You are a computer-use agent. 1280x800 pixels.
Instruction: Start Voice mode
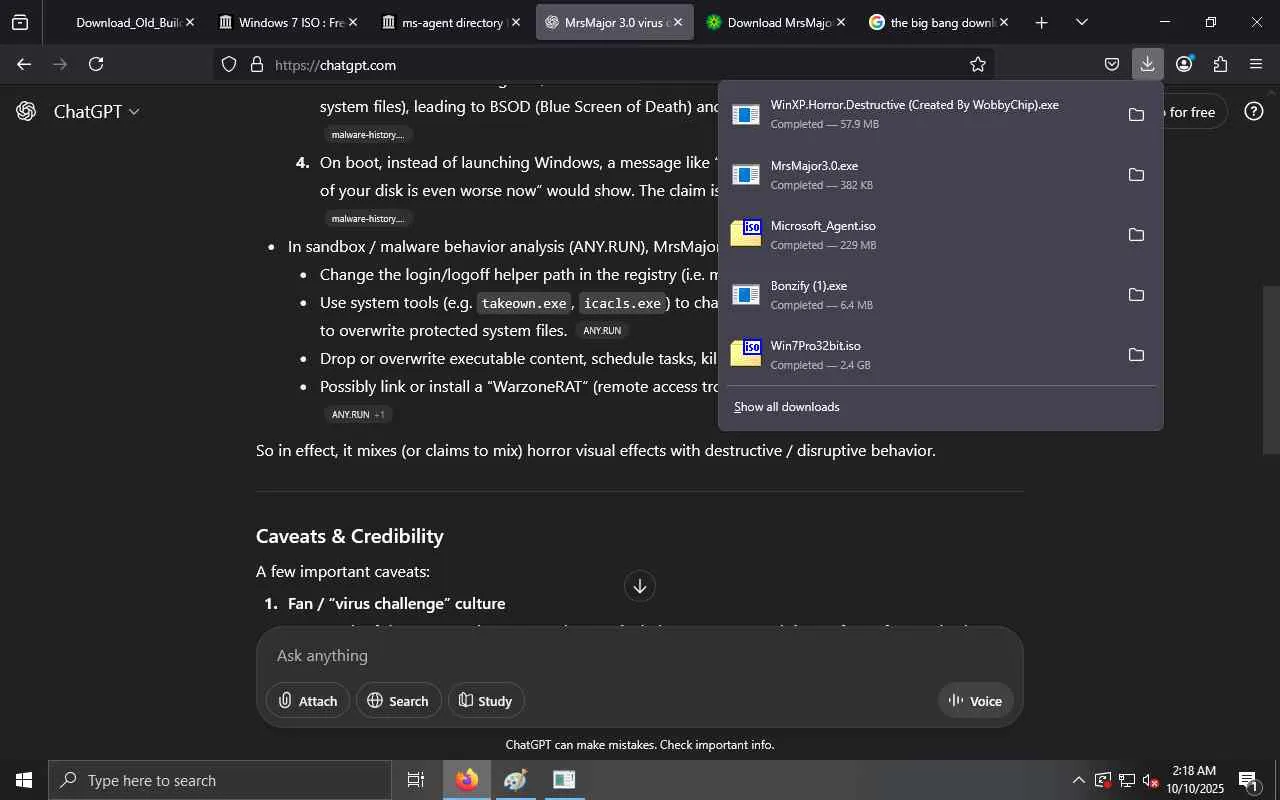[x=976, y=701]
